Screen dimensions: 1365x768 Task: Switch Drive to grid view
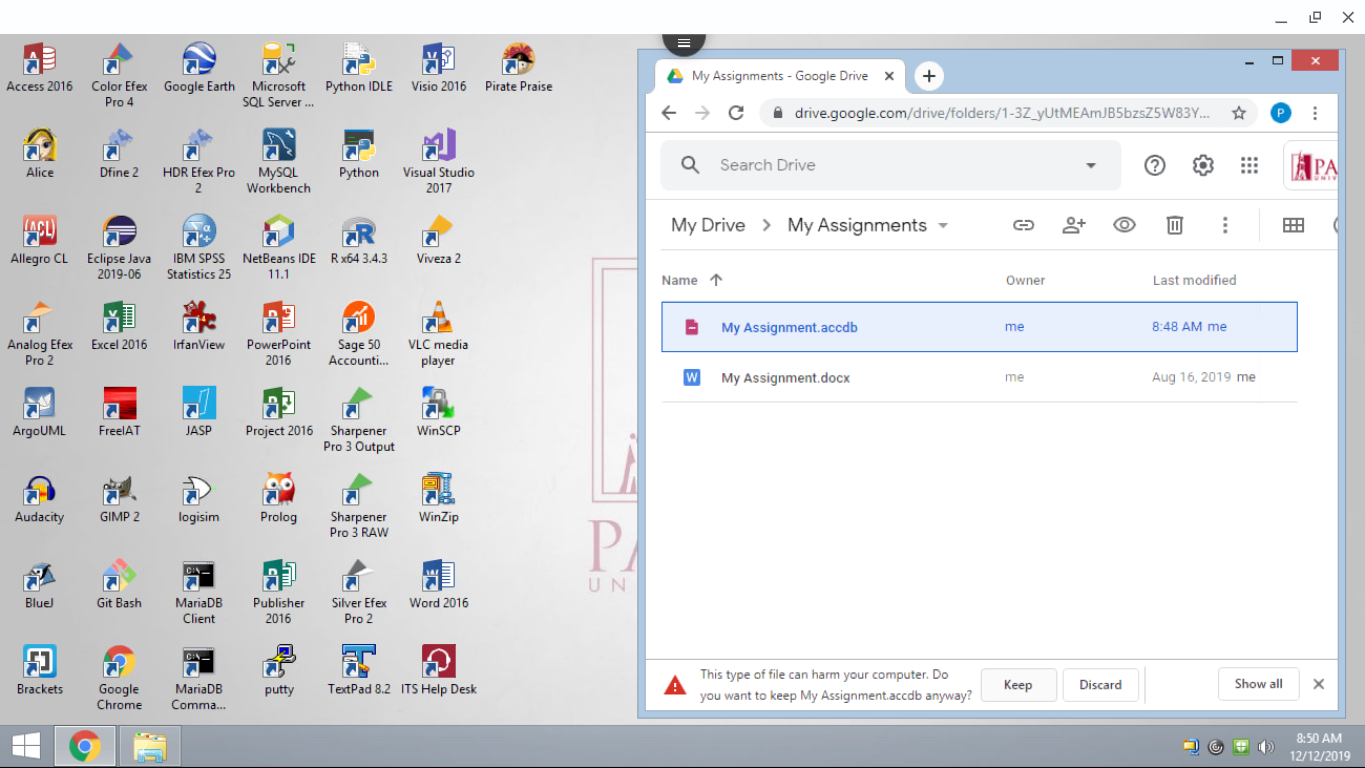[x=1293, y=225]
